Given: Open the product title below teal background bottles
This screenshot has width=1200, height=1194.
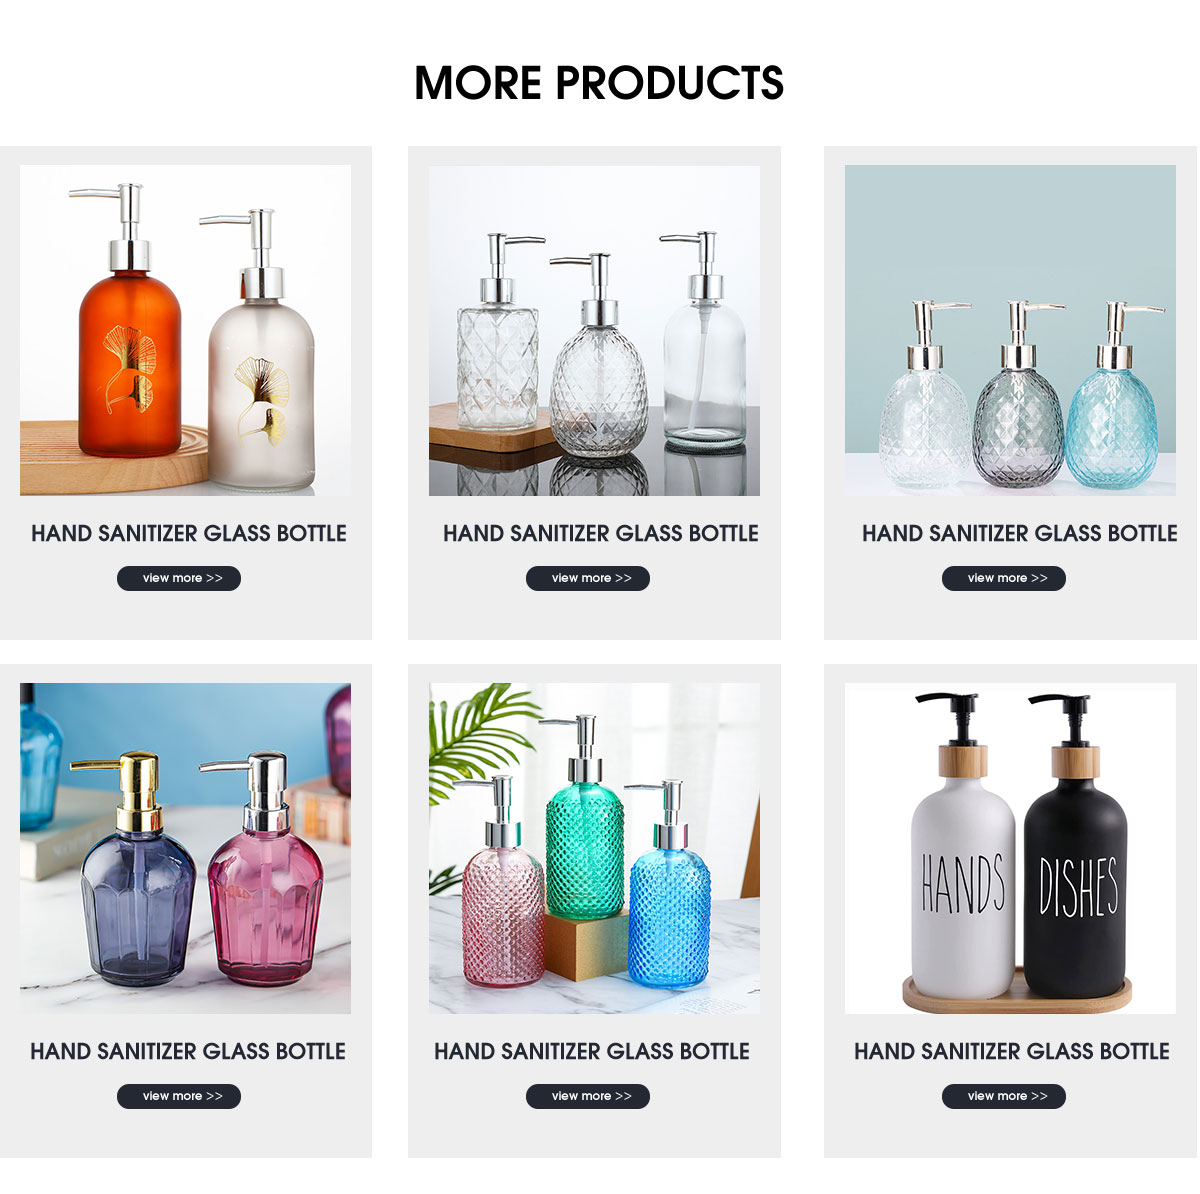Looking at the screenshot, I should coord(1020,533).
